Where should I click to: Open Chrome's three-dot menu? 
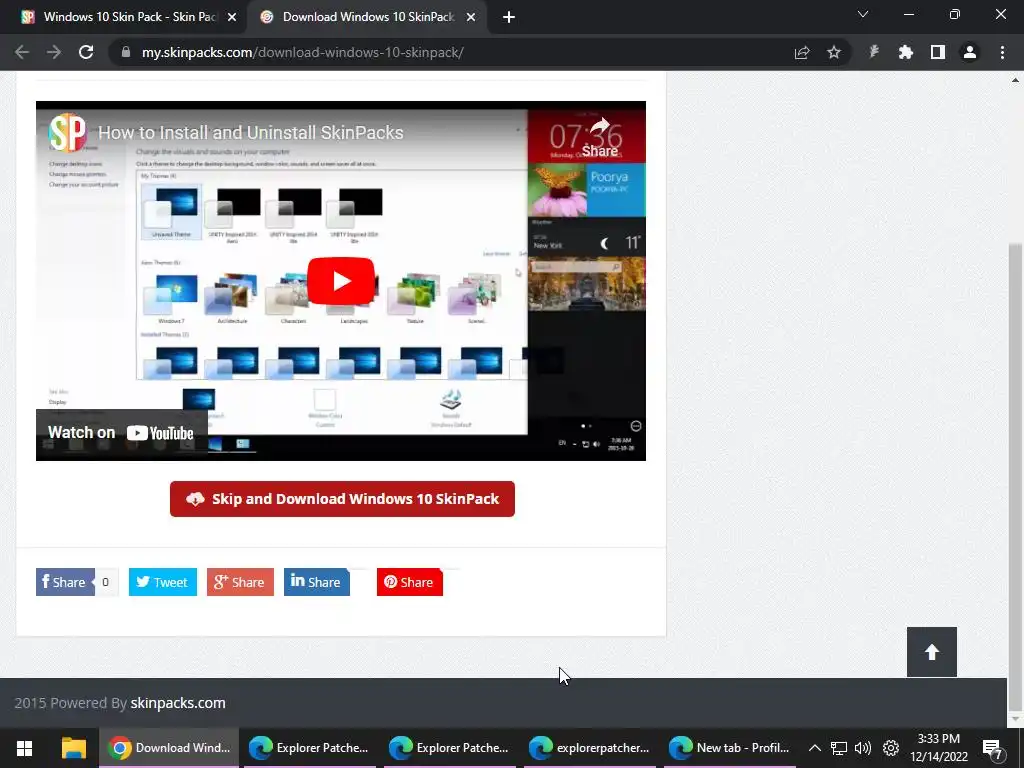[1002, 52]
